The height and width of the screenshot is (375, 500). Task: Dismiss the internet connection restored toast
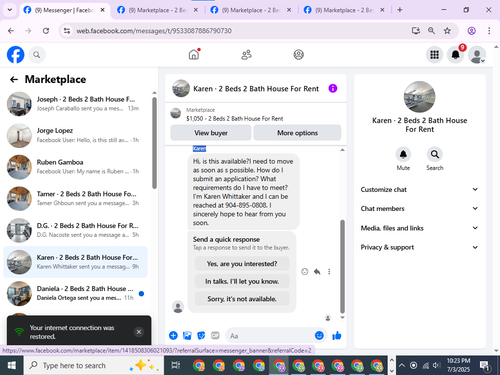pos(139,332)
